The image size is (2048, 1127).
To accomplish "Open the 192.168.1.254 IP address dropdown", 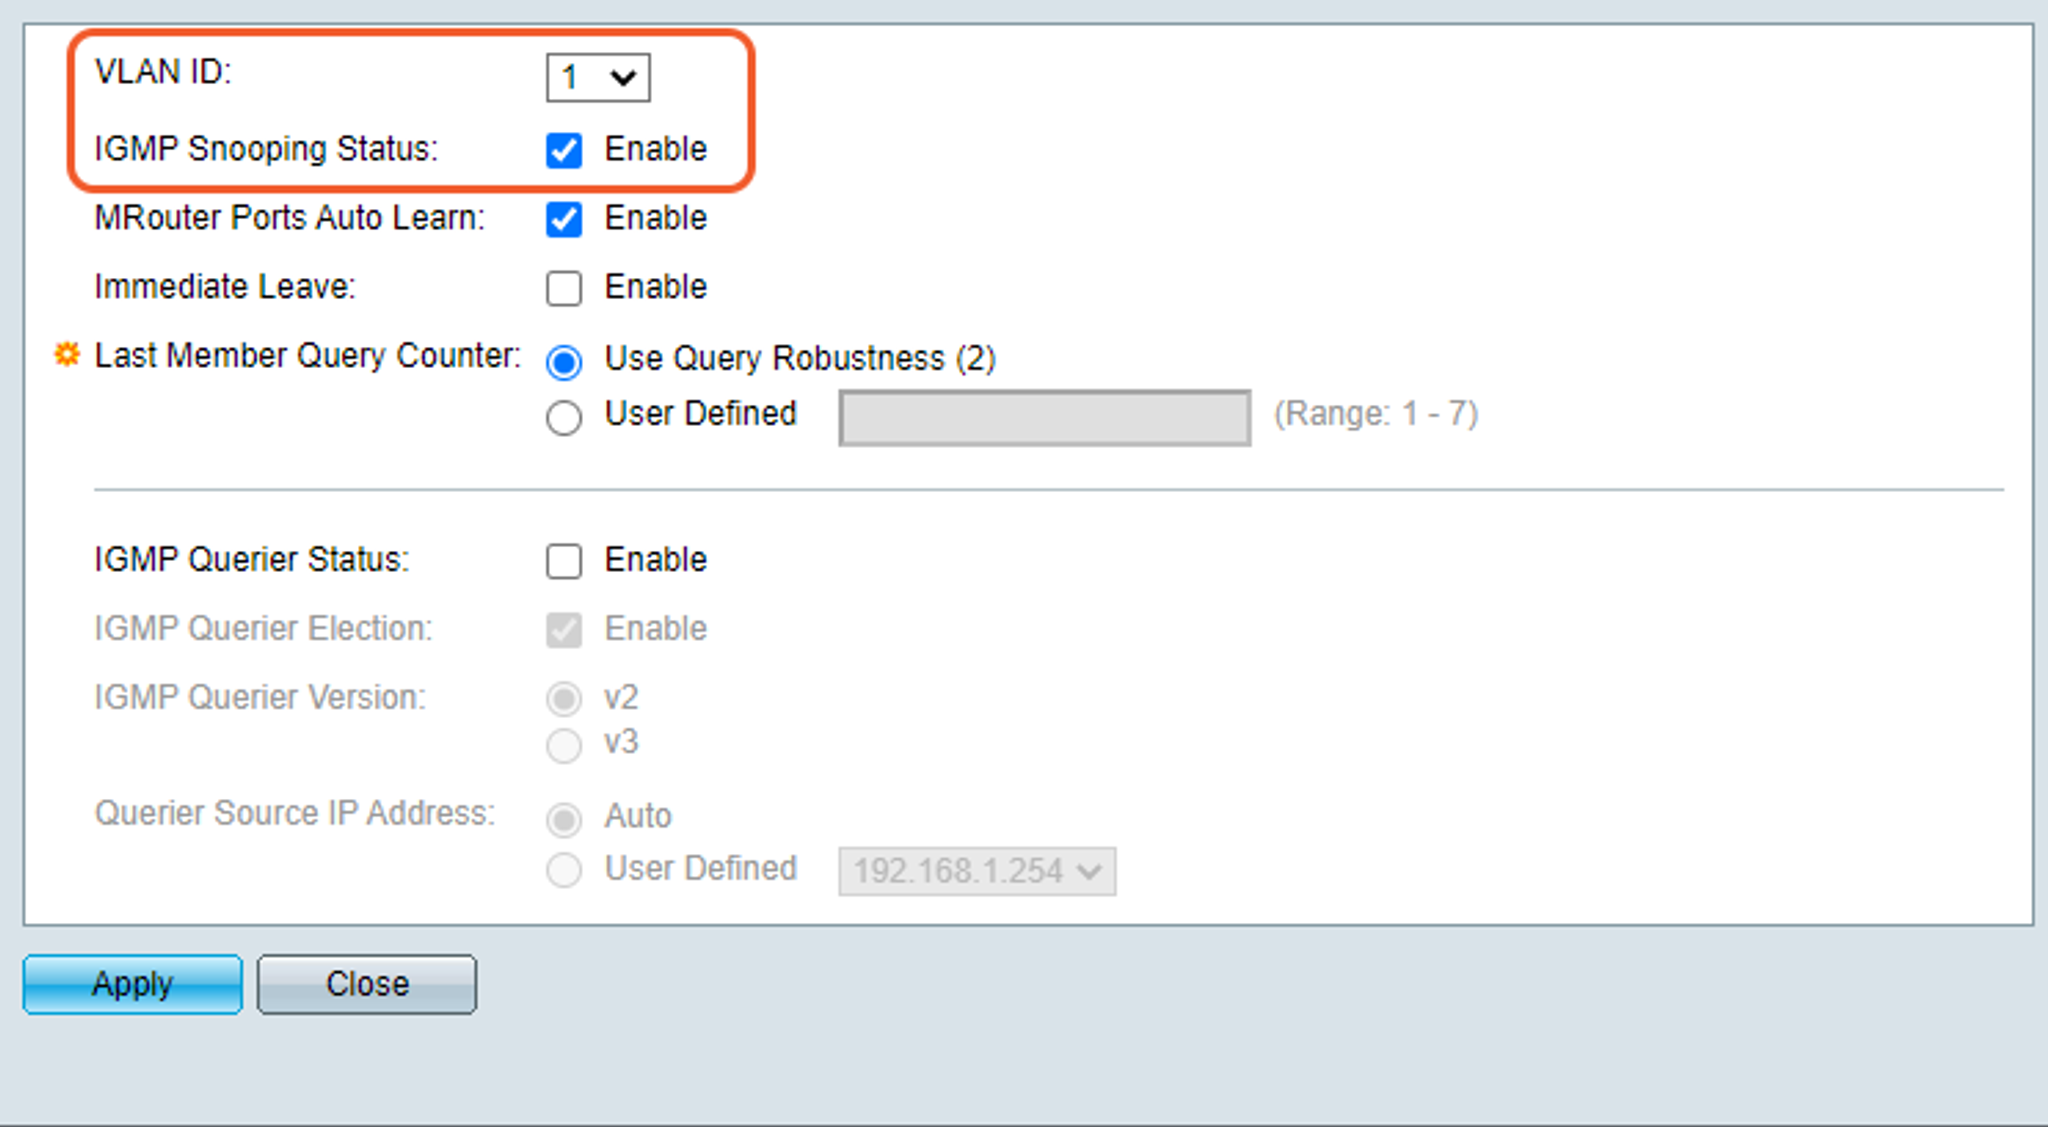I will click(x=977, y=871).
